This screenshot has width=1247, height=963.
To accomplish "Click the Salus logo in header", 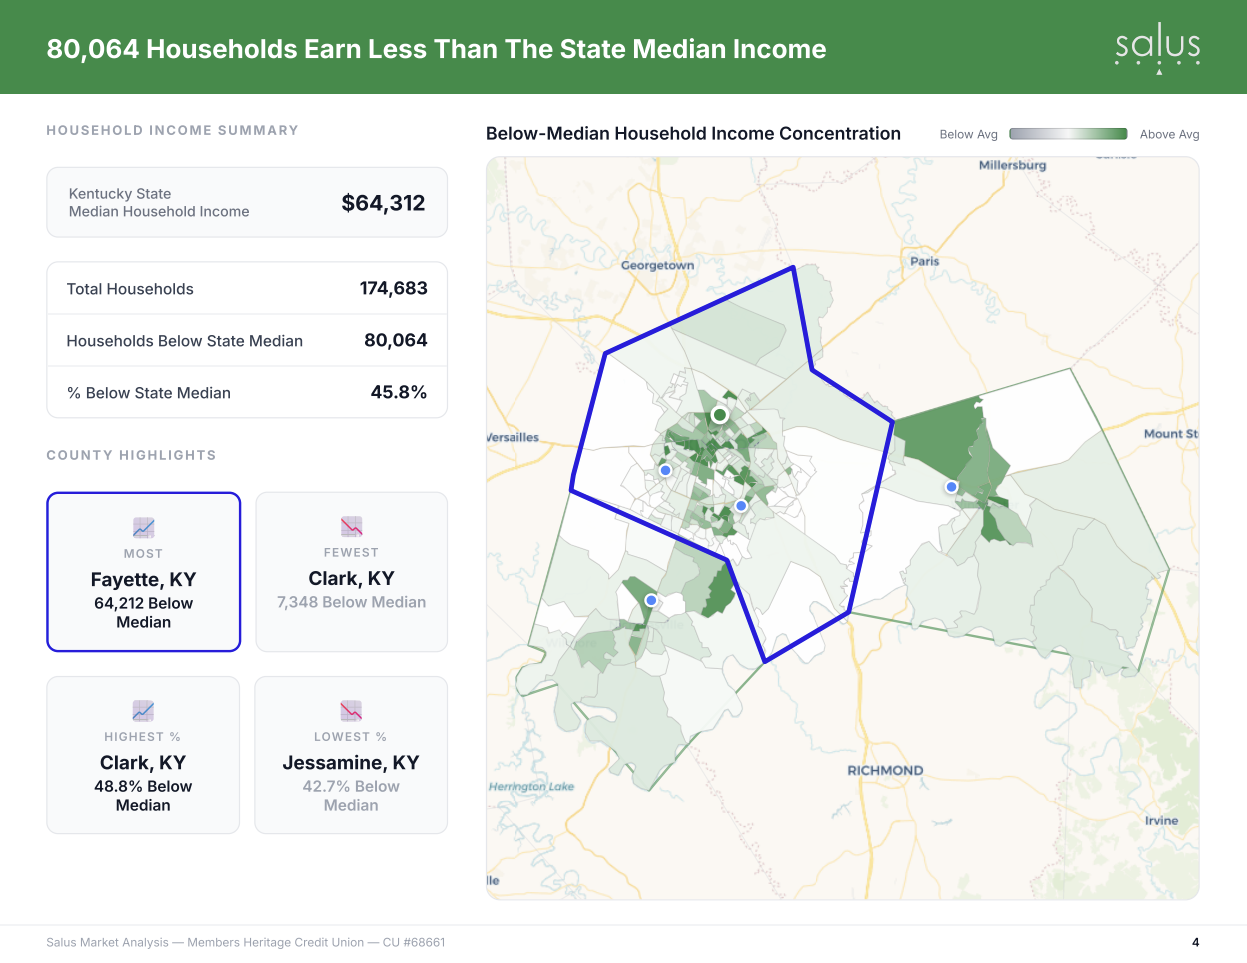I will coord(1158,48).
